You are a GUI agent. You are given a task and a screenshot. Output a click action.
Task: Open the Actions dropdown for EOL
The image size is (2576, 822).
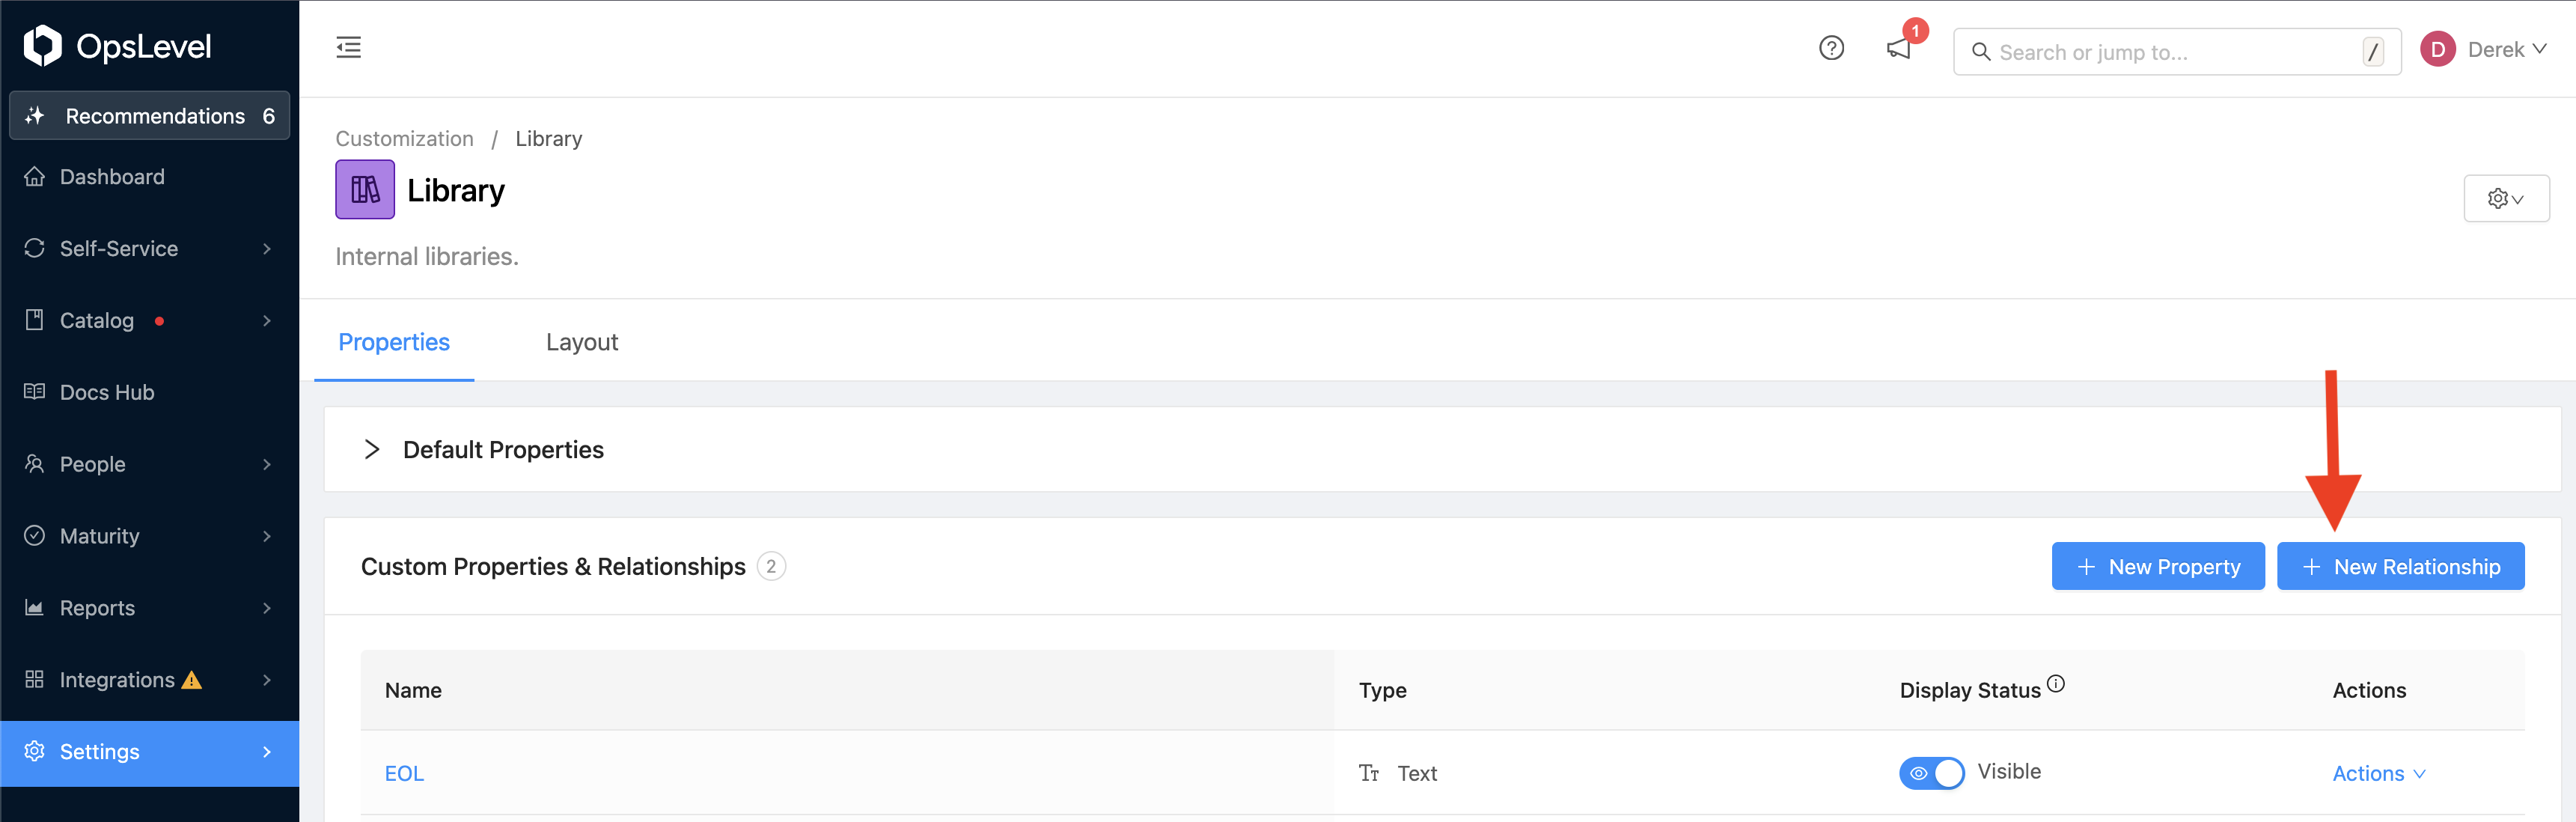(x=2378, y=774)
